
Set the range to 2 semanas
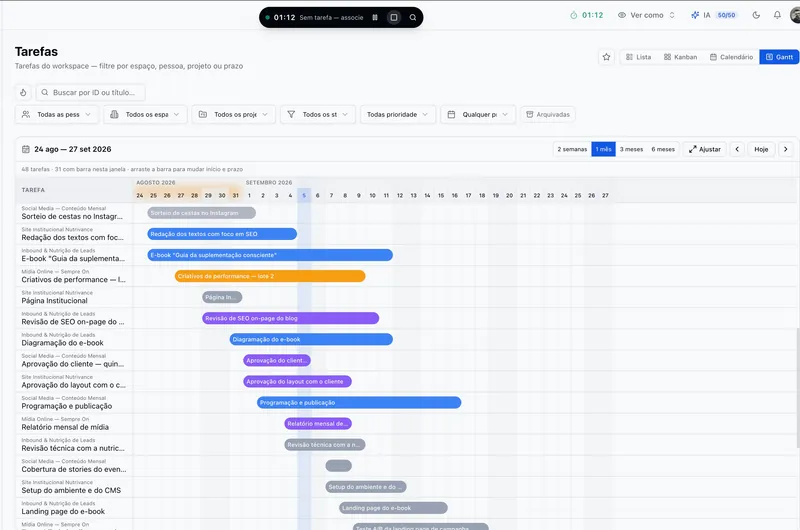click(x=572, y=149)
